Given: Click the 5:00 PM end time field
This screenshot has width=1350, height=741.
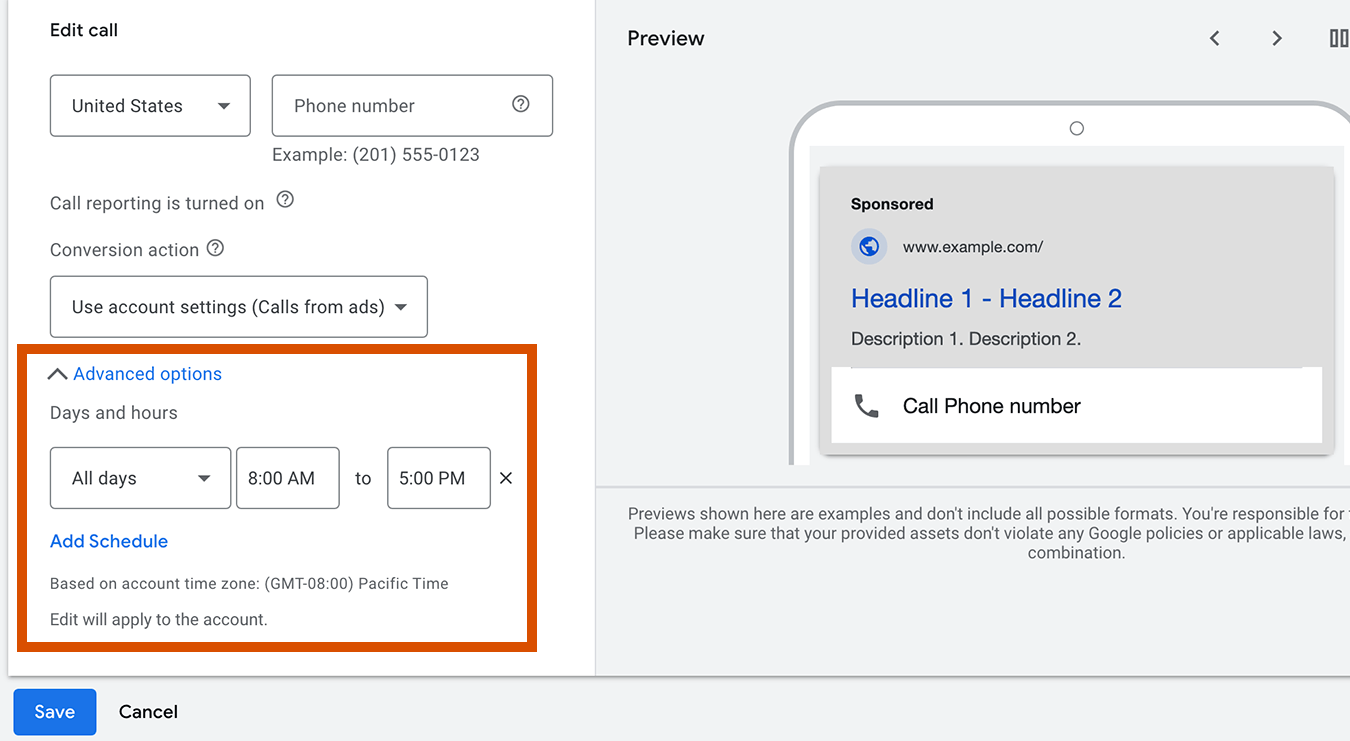Looking at the screenshot, I should pos(438,478).
